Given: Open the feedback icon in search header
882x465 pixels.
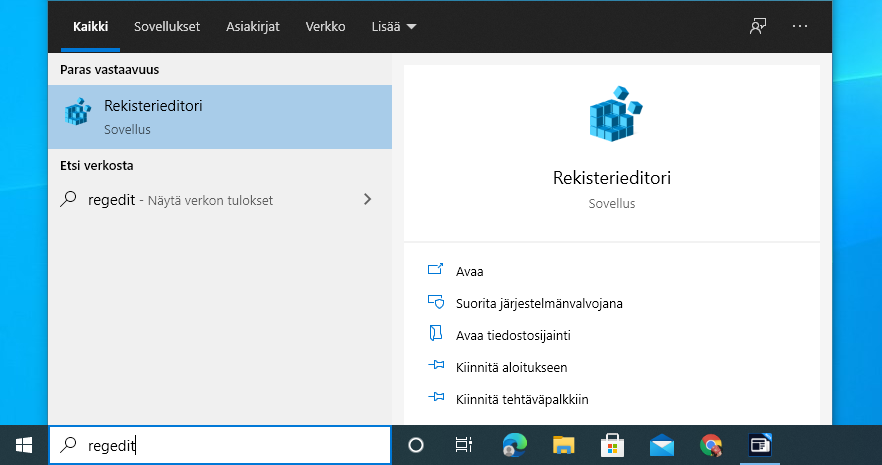Looking at the screenshot, I should pyautogui.click(x=758, y=26).
